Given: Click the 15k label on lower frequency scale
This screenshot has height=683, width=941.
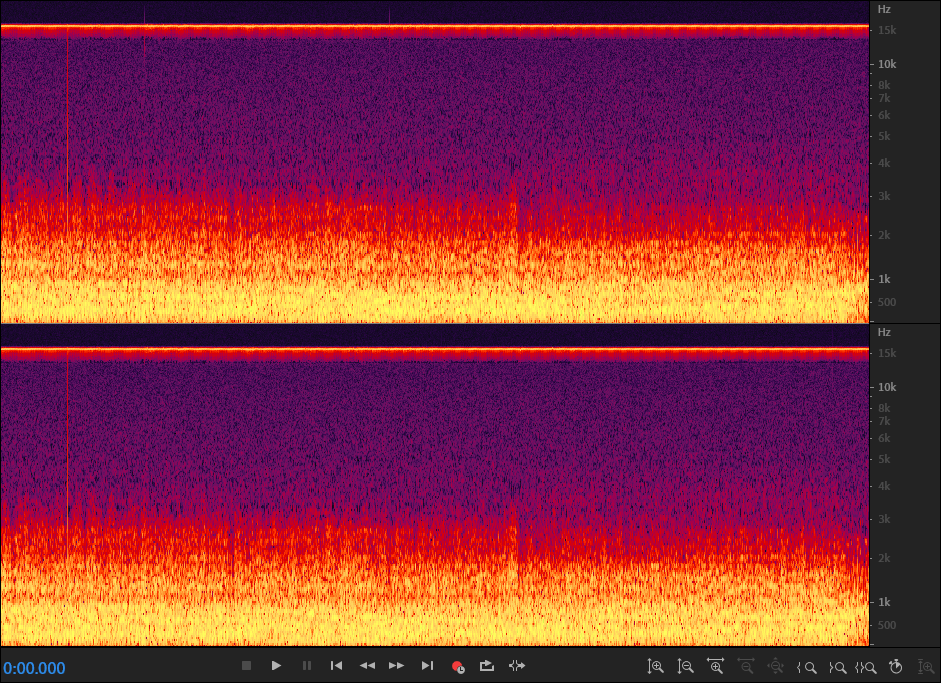Looking at the screenshot, I should 887,353.
